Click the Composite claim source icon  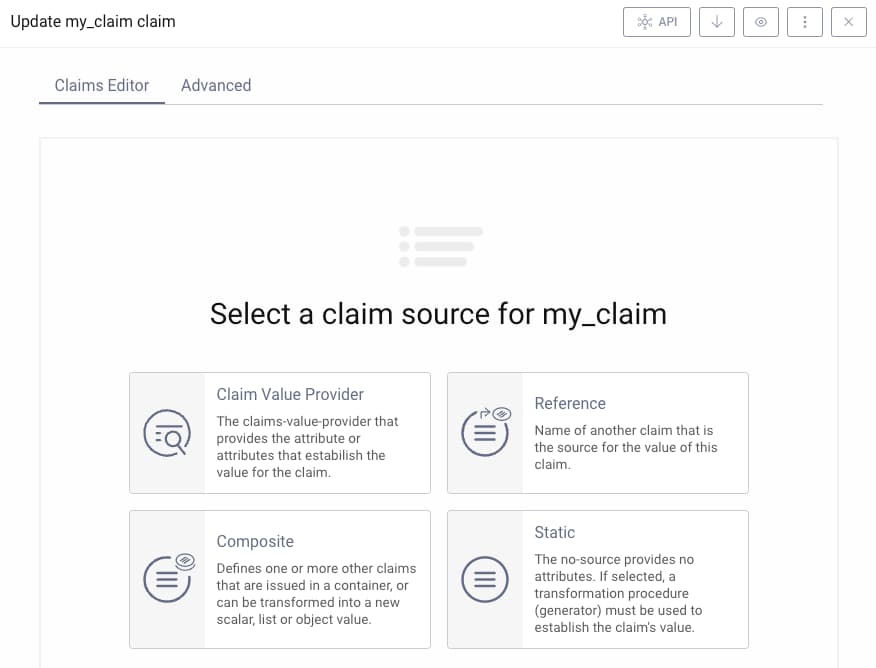click(167, 580)
